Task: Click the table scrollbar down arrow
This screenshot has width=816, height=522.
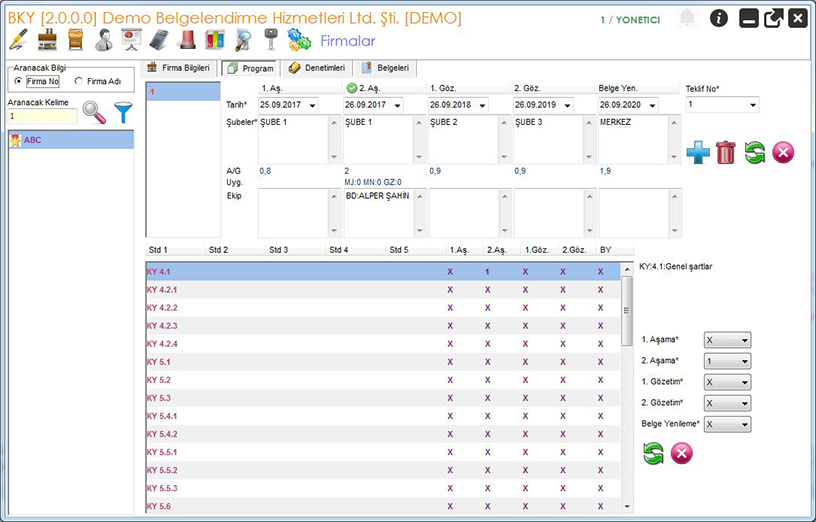Action: tap(627, 506)
